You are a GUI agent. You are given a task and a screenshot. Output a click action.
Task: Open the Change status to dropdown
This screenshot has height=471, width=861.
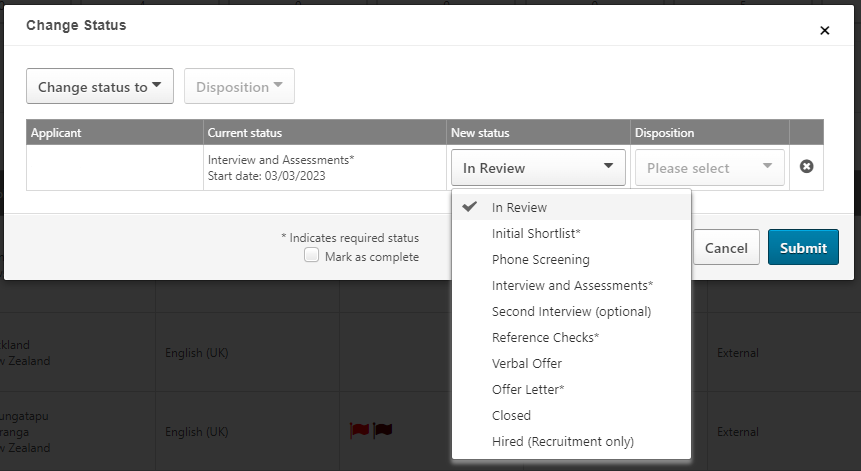point(100,86)
